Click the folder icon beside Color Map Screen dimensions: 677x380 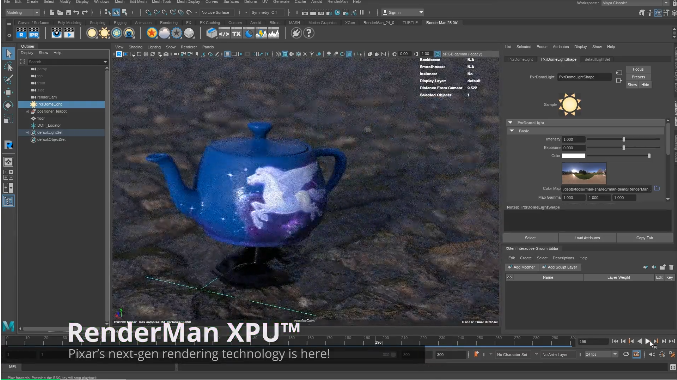(x=657, y=189)
